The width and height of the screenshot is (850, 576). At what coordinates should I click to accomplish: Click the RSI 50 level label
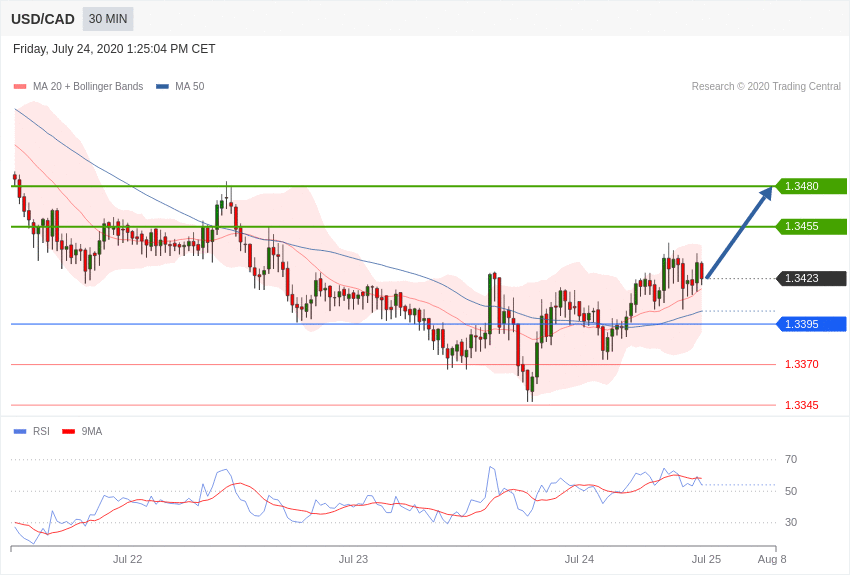[791, 491]
